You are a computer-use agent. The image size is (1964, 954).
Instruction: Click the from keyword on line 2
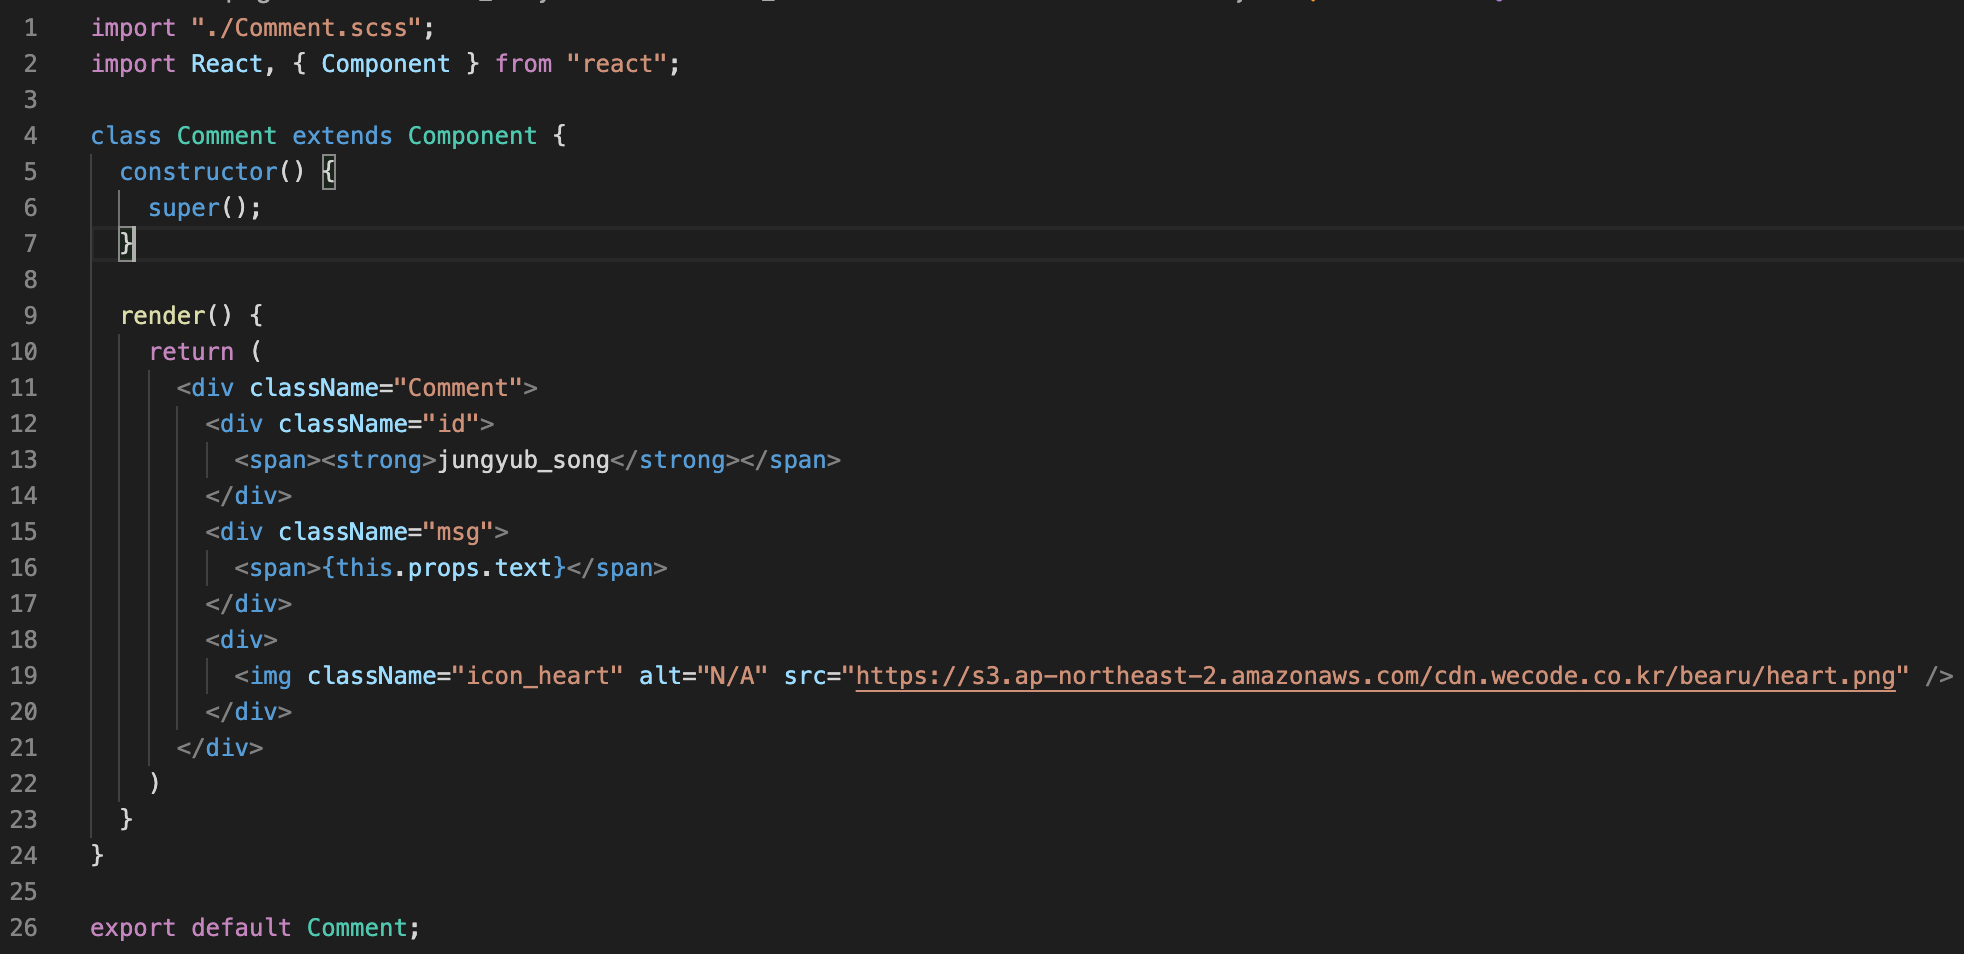click(x=523, y=64)
